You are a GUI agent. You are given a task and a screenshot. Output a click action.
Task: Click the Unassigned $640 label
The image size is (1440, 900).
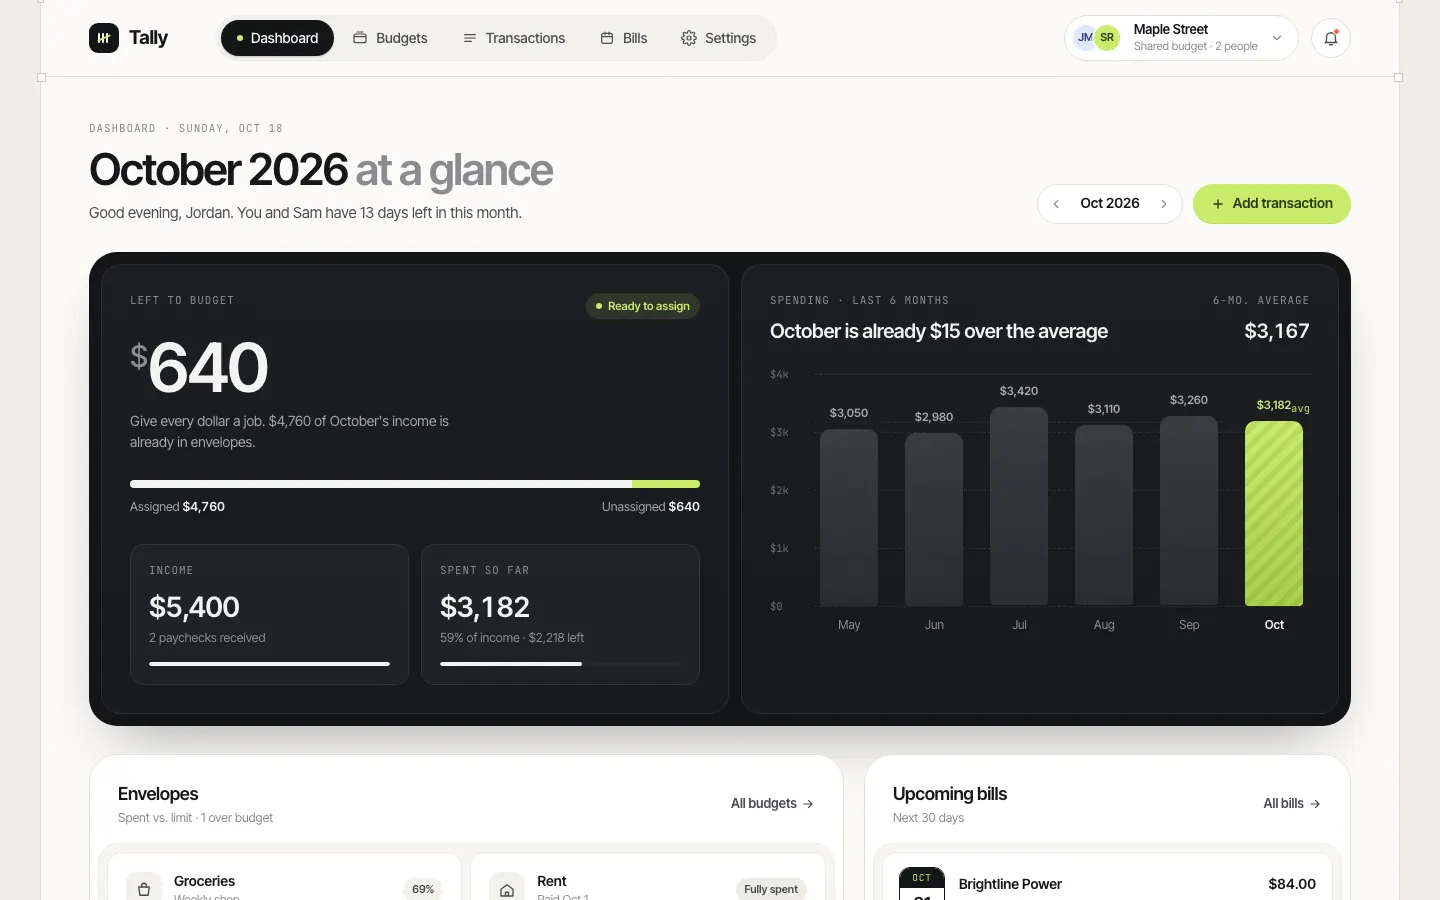tap(651, 507)
